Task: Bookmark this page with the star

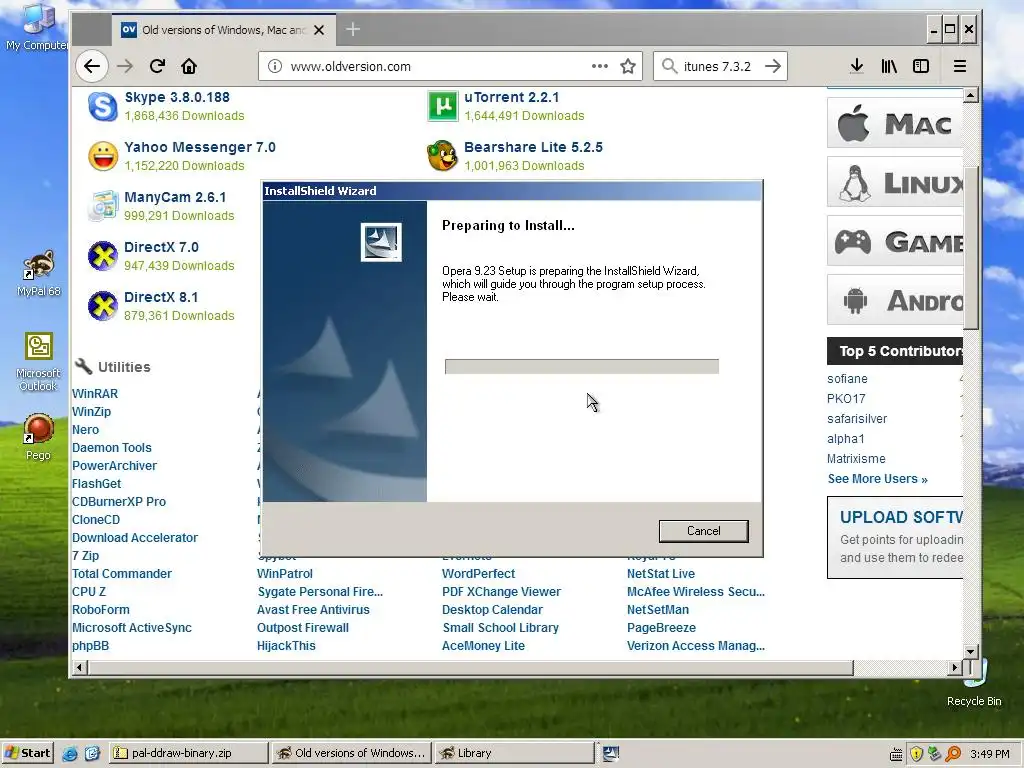Action: 628,66
